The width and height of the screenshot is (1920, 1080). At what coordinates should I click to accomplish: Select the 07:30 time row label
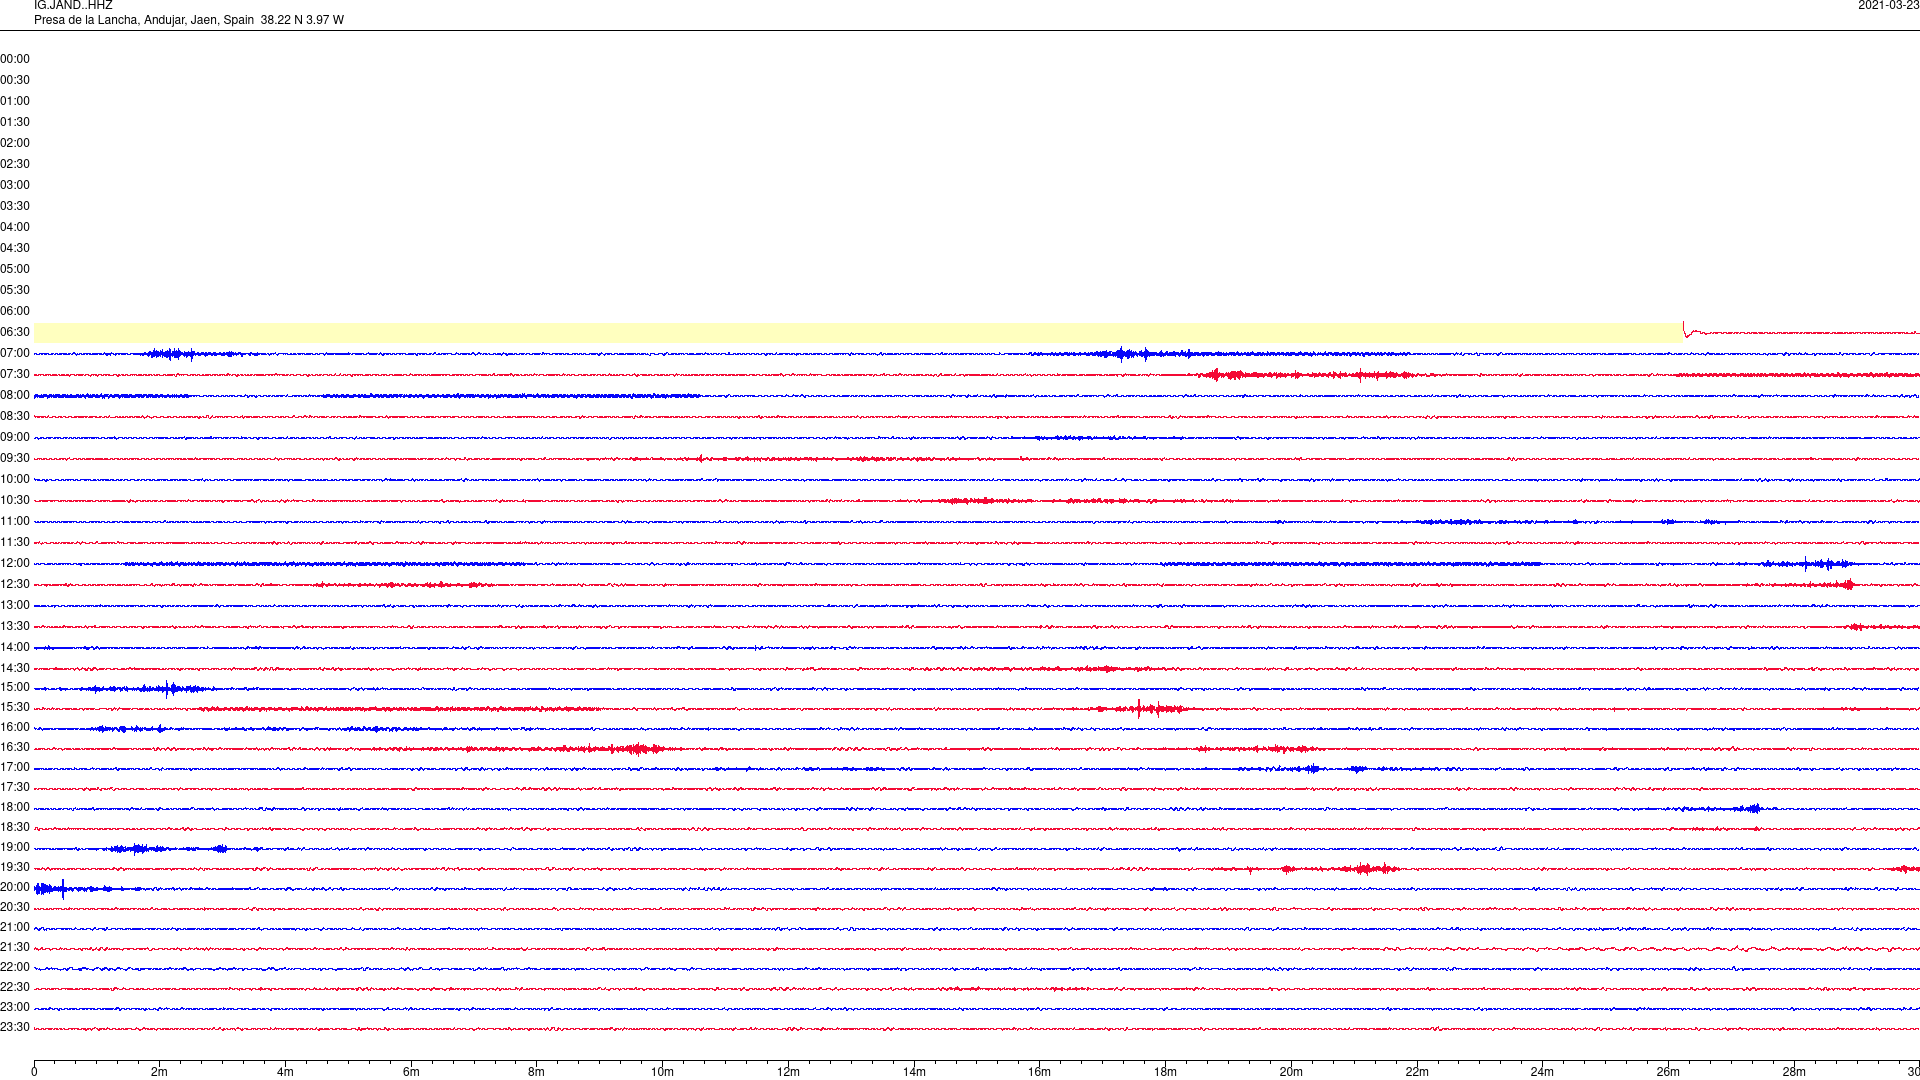click(15, 374)
